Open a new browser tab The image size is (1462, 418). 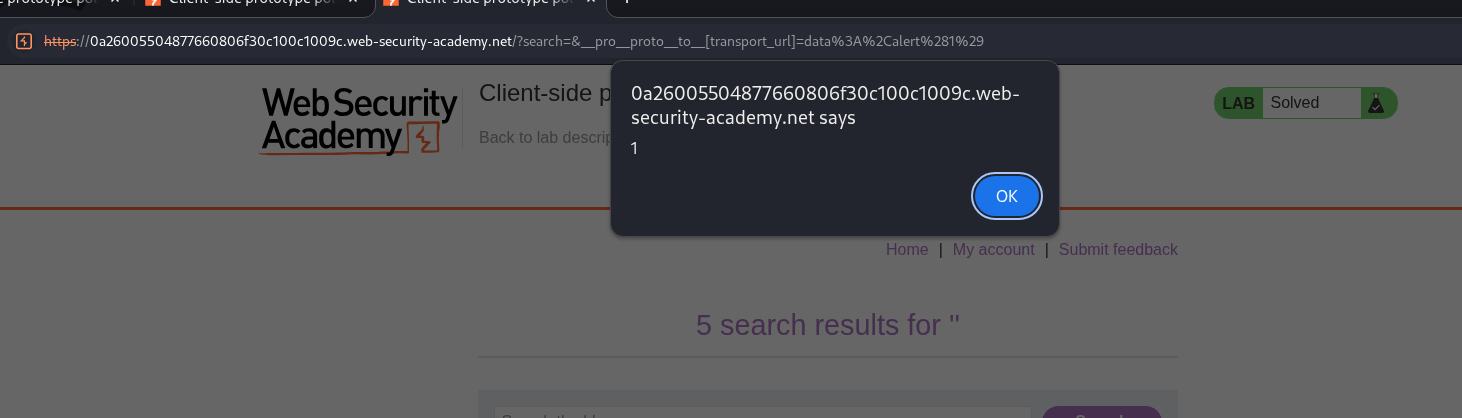626,2
